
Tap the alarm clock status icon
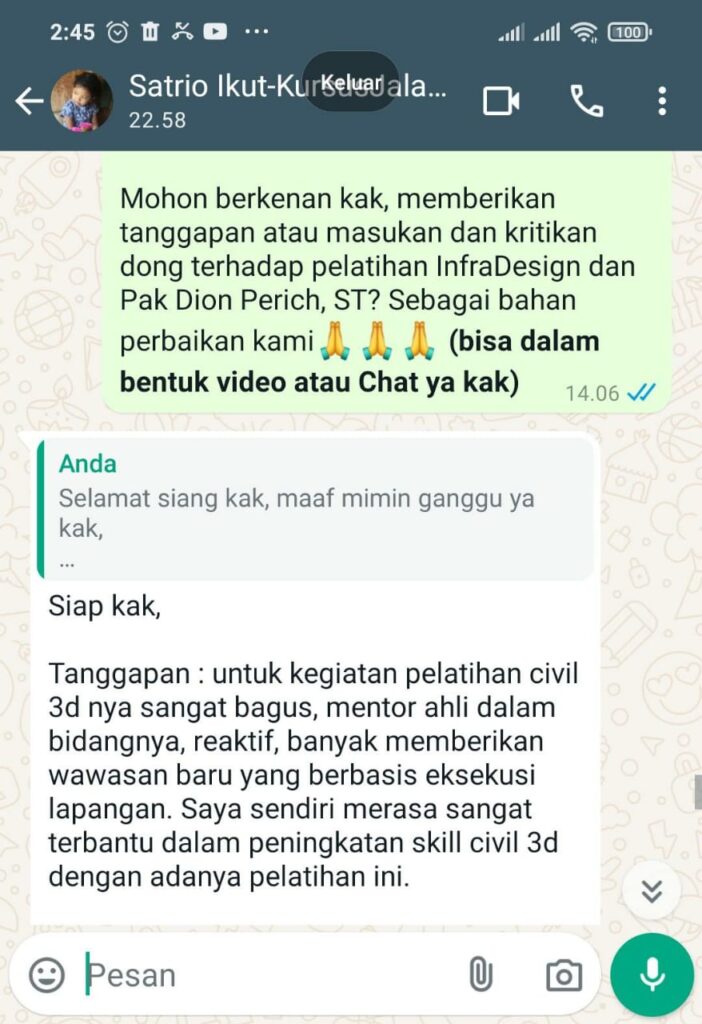point(118,31)
